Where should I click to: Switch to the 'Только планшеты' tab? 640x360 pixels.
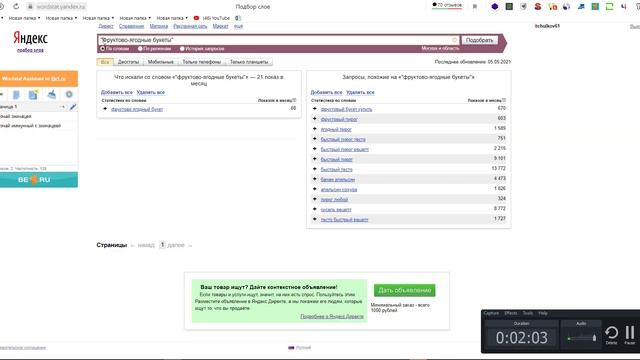coord(249,62)
